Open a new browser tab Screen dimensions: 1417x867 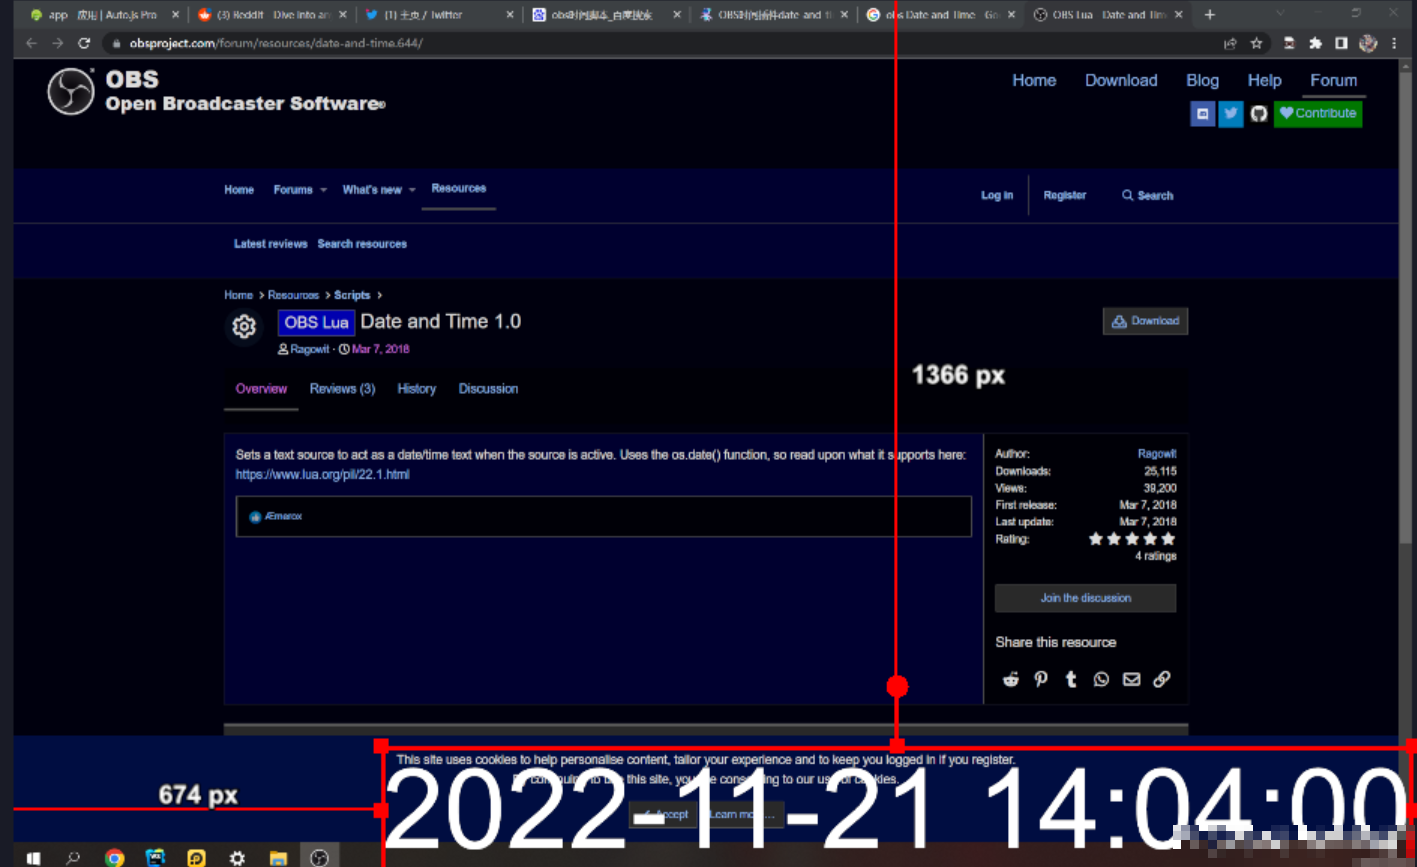[x=1210, y=15]
